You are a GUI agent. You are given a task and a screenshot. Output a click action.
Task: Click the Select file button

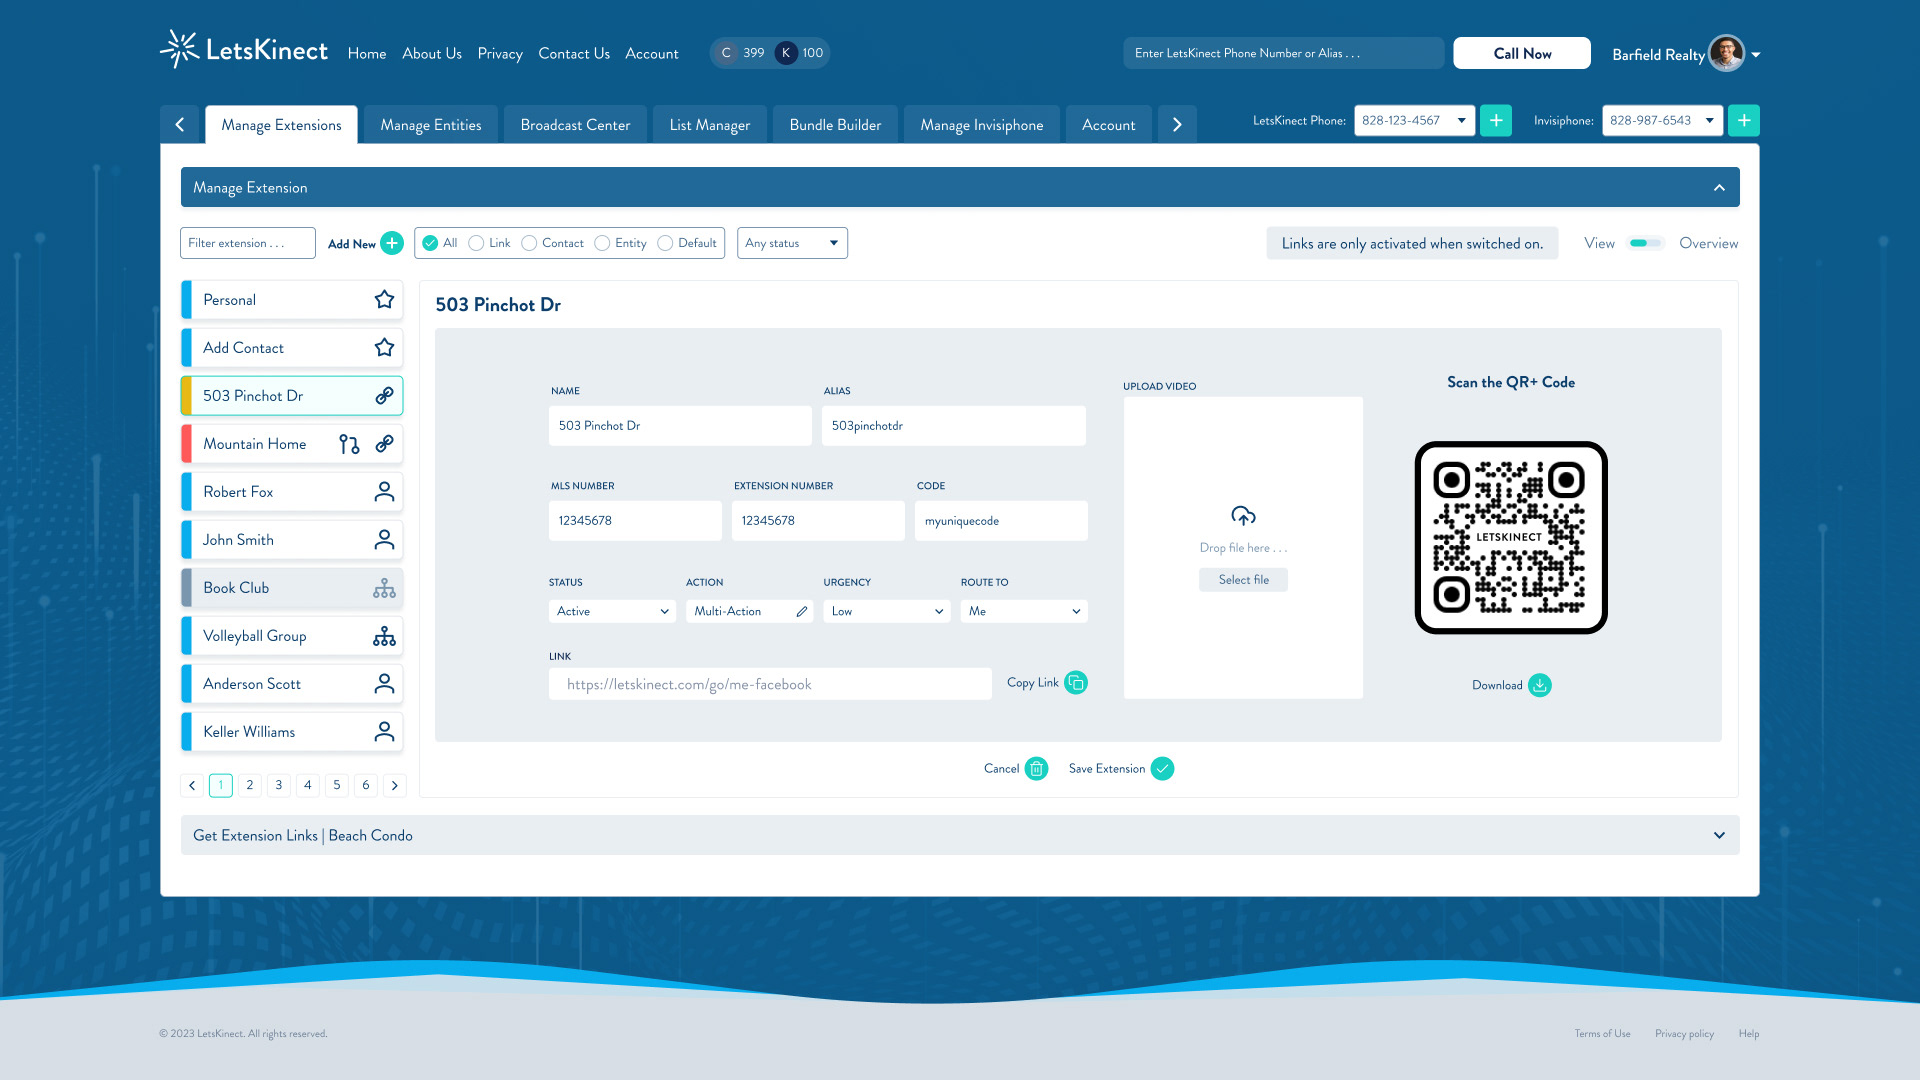(x=1243, y=580)
